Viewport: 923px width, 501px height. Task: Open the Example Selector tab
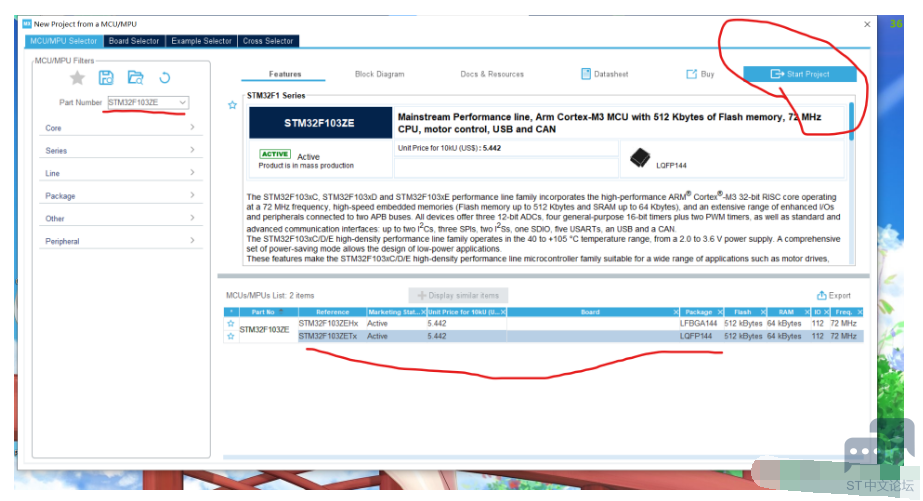pos(201,41)
